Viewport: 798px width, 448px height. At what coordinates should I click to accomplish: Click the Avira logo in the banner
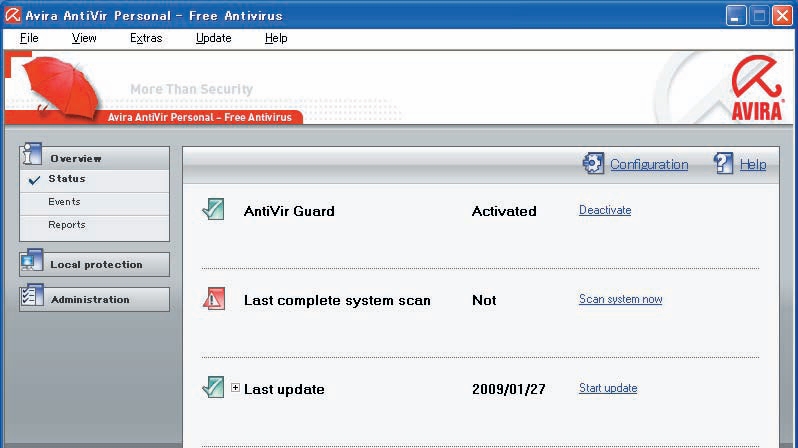[x=757, y=88]
